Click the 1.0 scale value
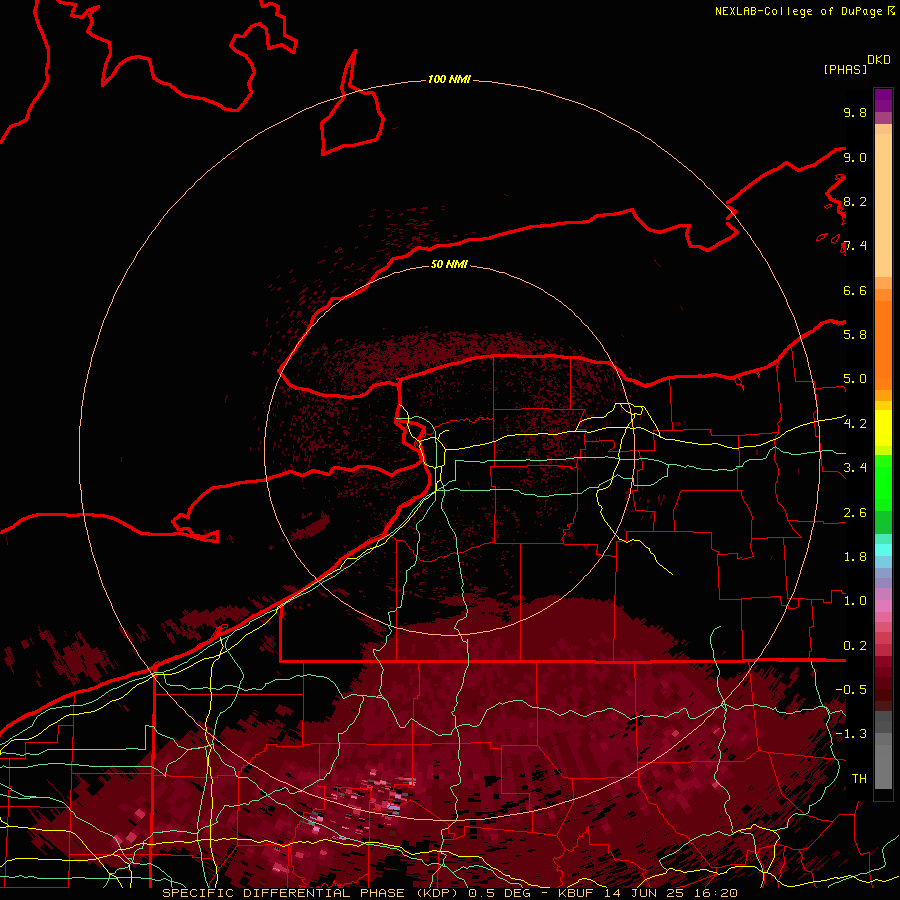 [855, 601]
